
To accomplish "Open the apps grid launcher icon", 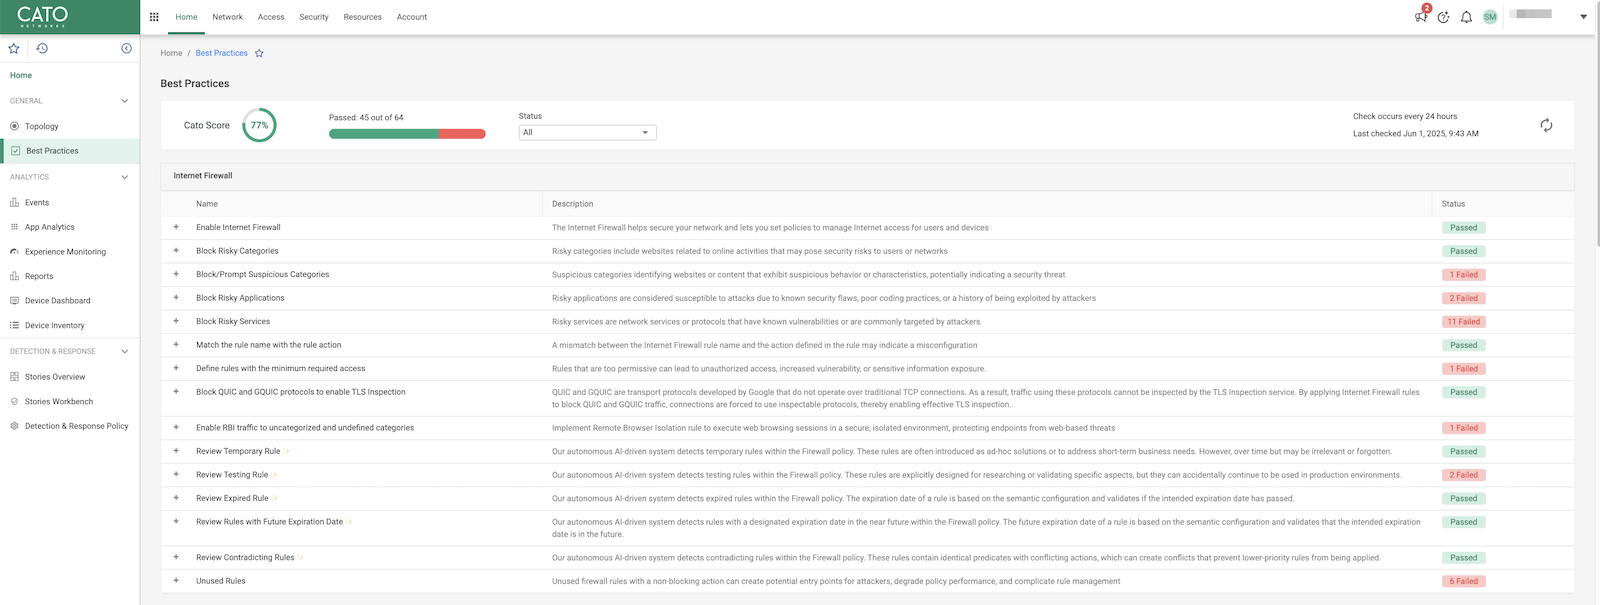I will (x=154, y=17).
